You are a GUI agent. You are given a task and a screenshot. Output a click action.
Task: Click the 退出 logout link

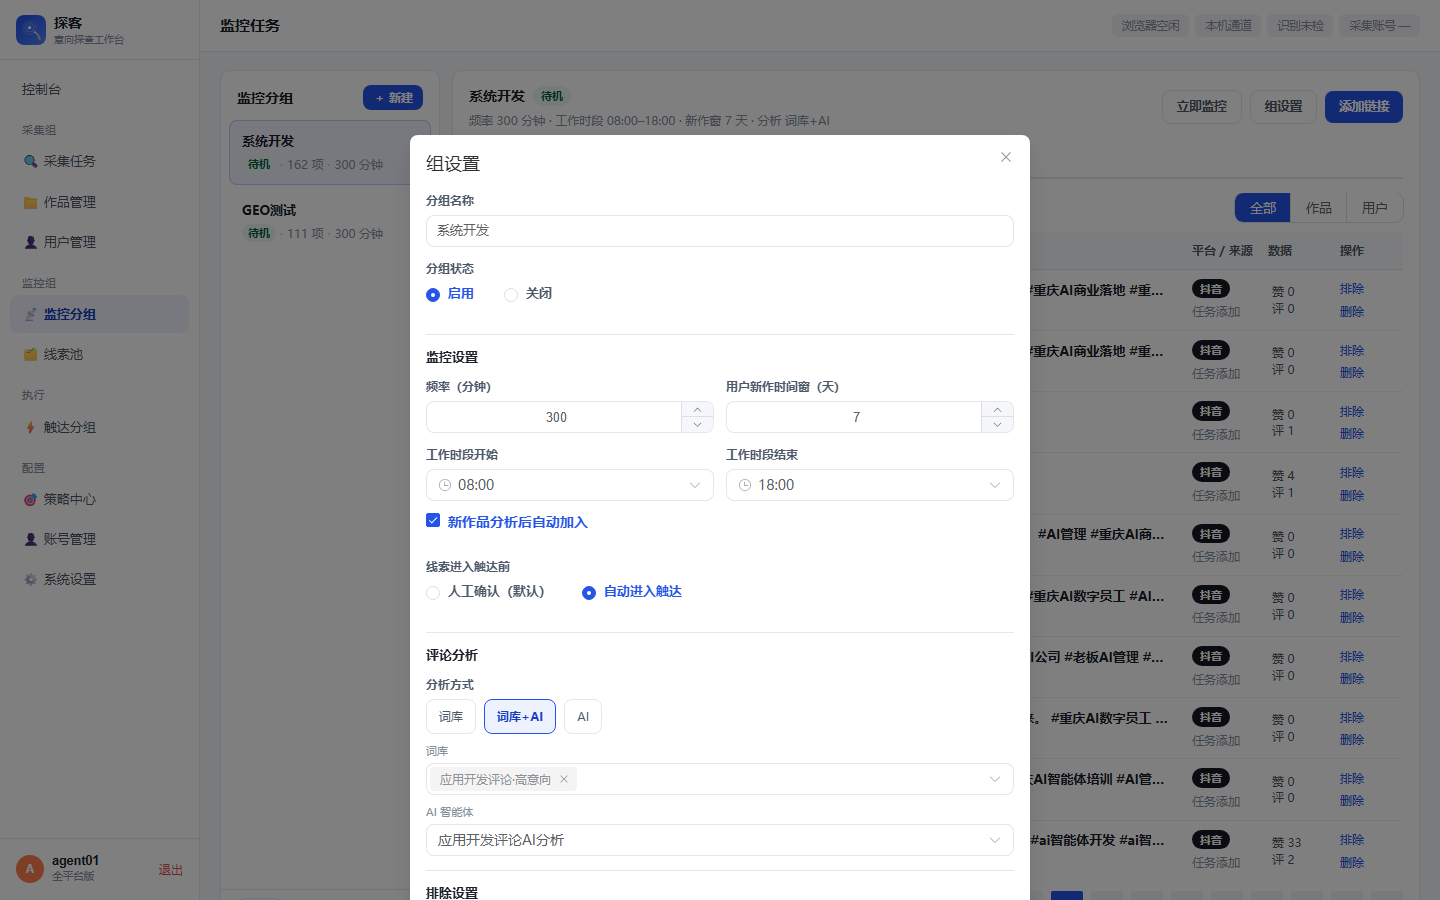pyautogui.click(x=171, y=870)
